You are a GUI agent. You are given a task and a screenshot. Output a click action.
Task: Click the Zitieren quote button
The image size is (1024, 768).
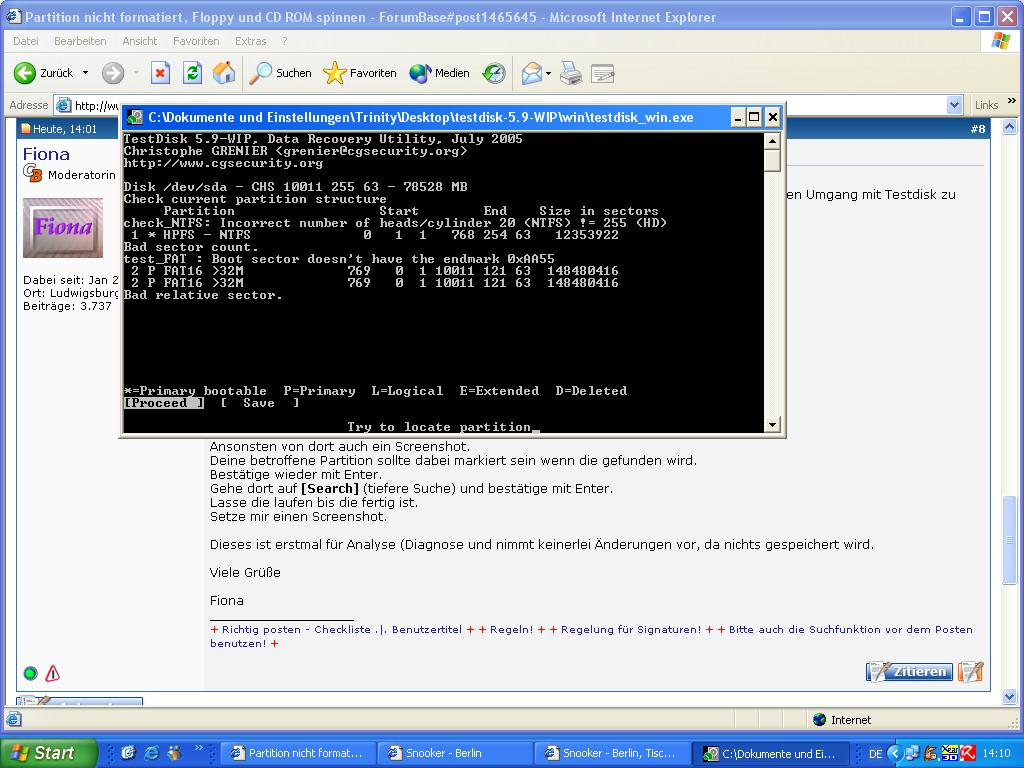908,671
